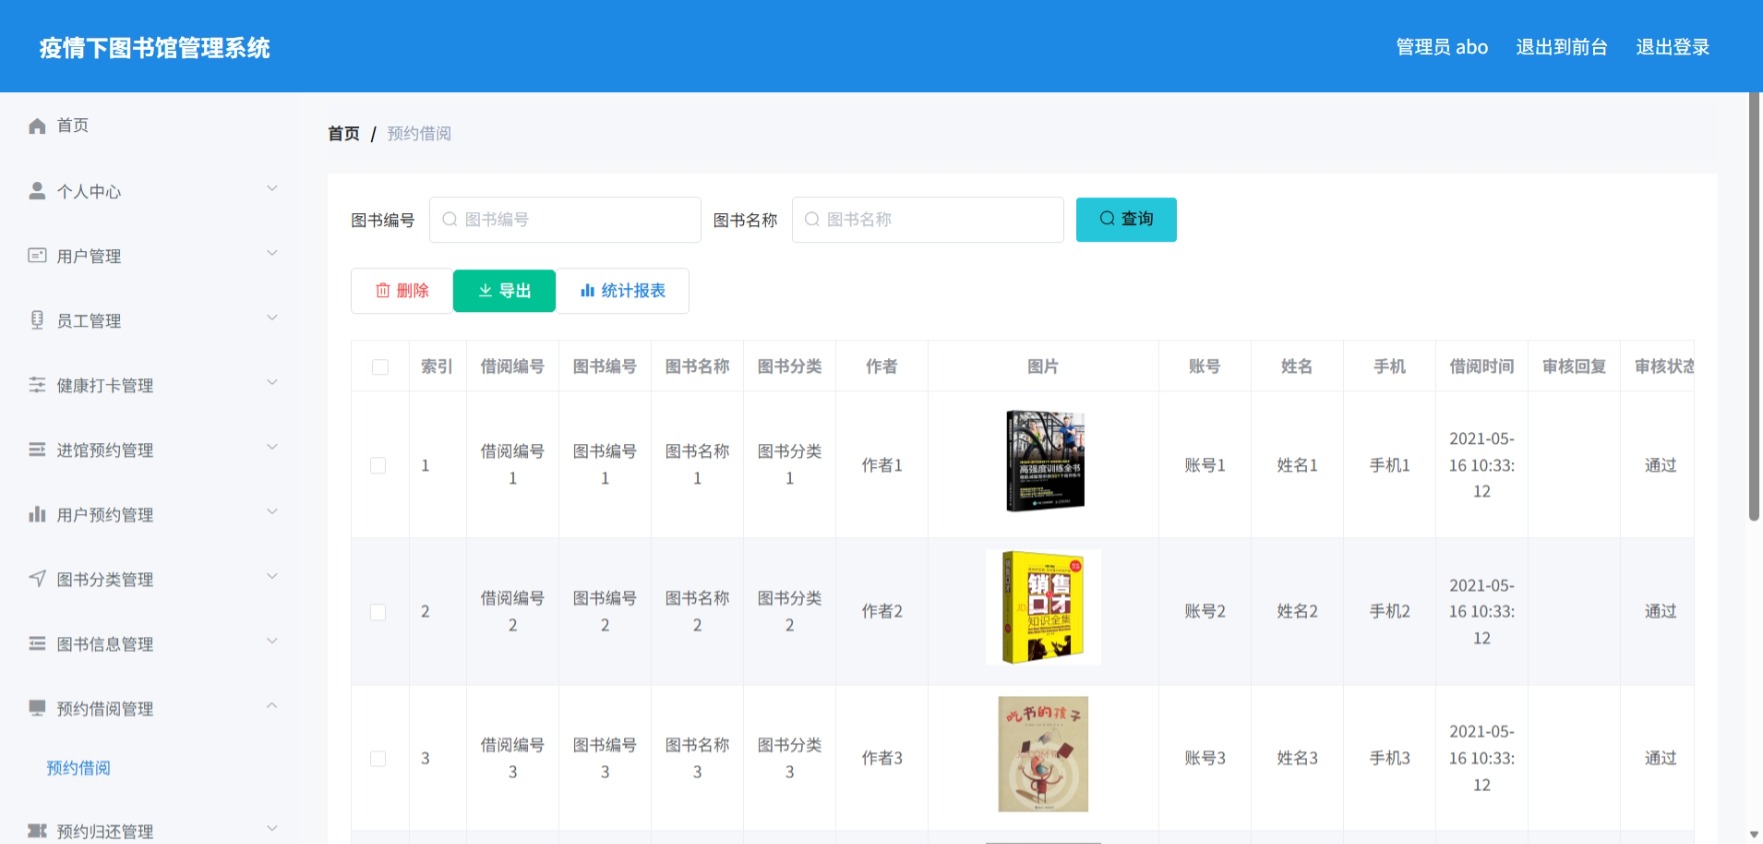Image resolution: width=1763 pixels, height=844 pixels.
Task: Click the monitor icon next to 预约借阅管理
Action: coord(37,708)
